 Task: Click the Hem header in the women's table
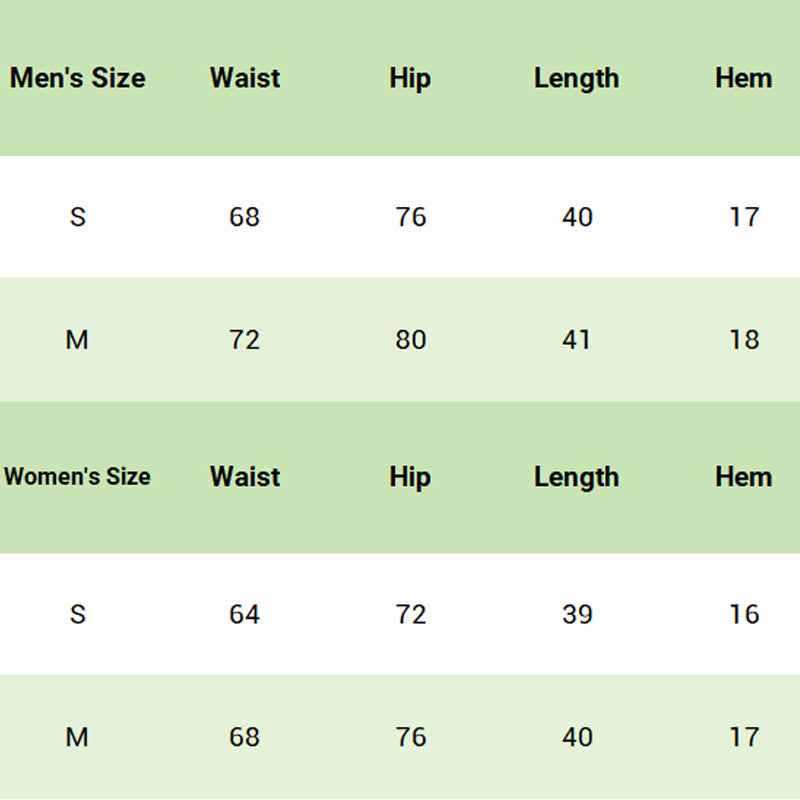[743, 477]
